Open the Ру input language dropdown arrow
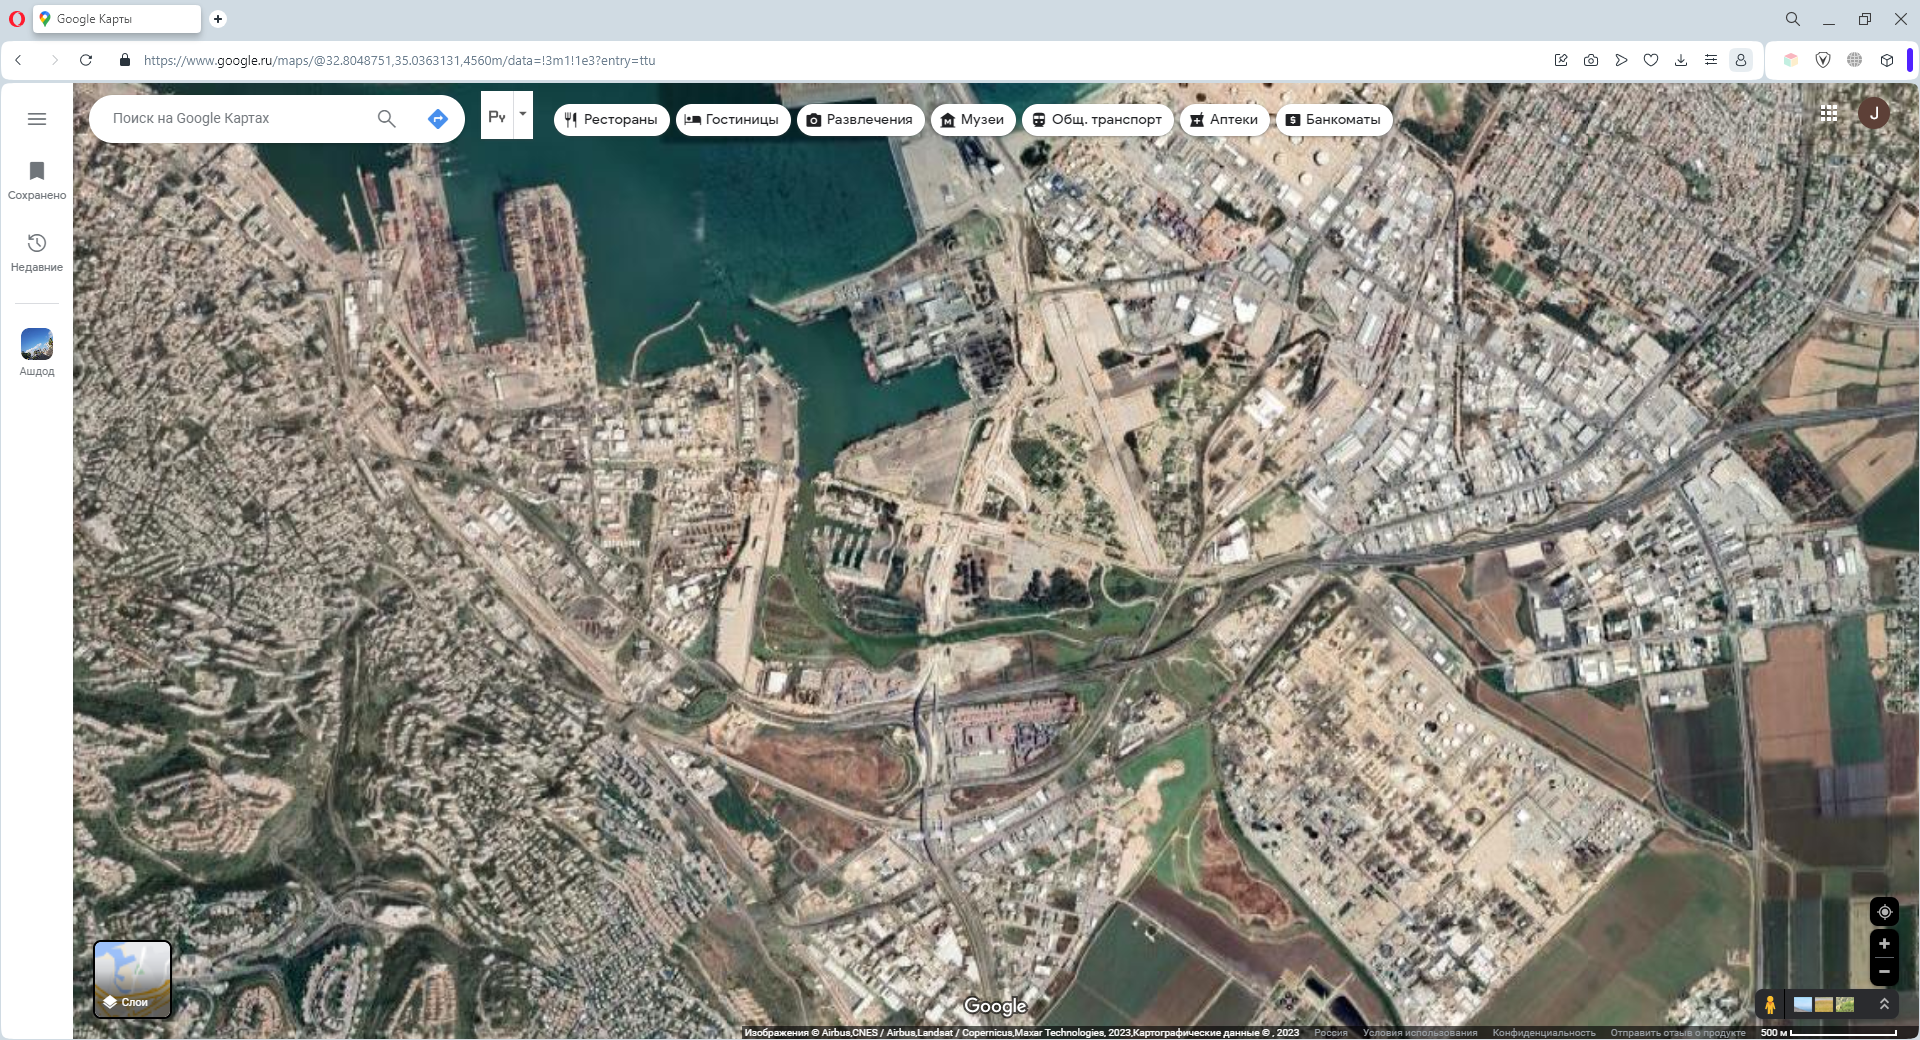The height and width of the screenshot is (1040, 1920). click(x=523, y=114)
